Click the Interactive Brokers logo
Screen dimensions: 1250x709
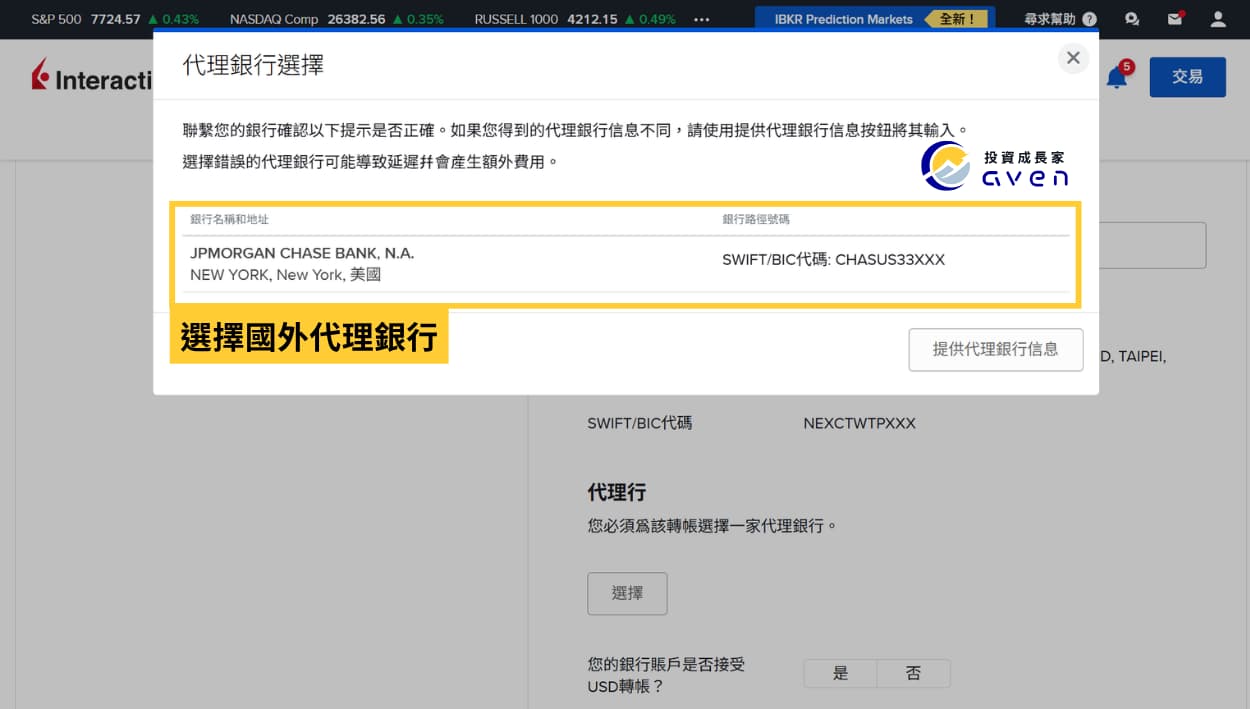click(x=92, y=77)
